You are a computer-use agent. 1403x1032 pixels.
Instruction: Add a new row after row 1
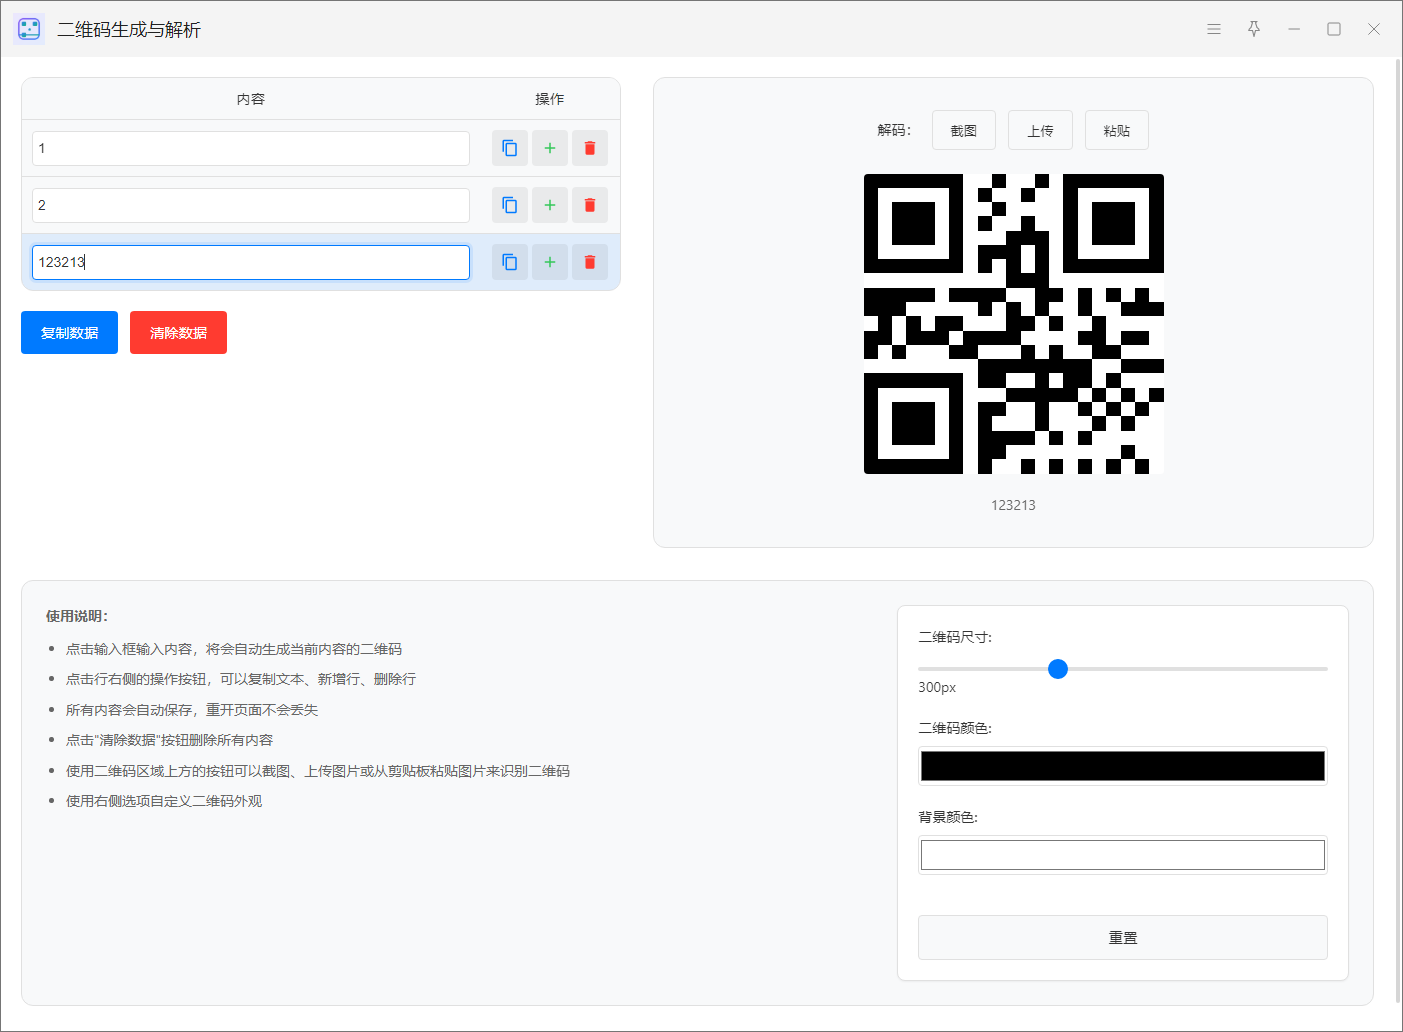(550, 148)
